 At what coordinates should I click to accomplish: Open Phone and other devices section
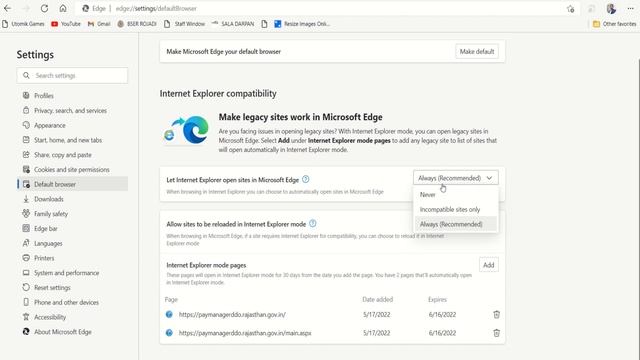[72, 302]
